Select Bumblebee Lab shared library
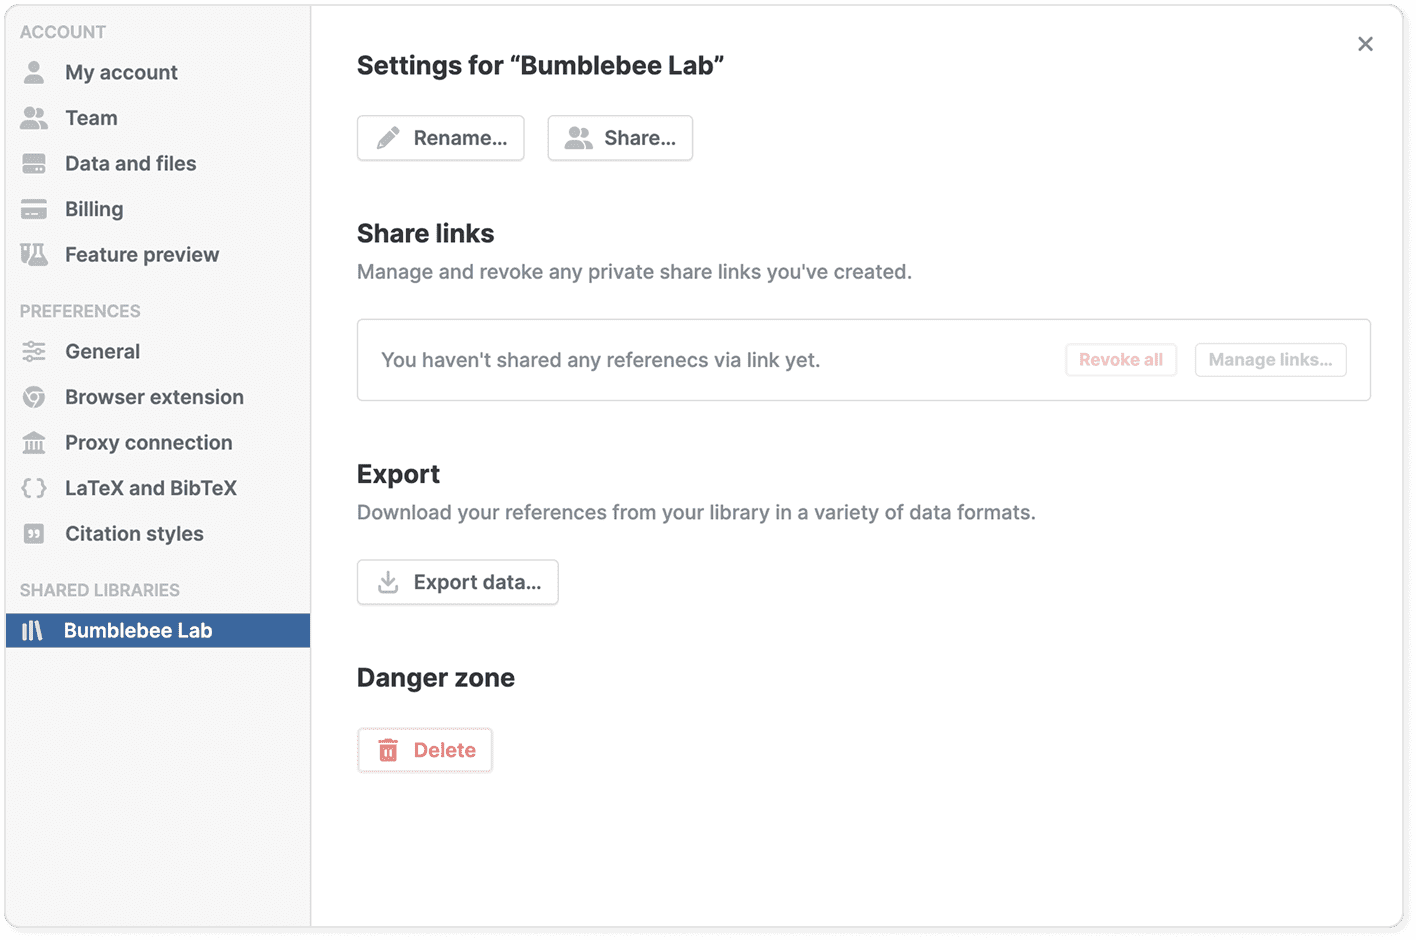Image resolution: width=1416 pixels, height=940 pixels. (138, 631)
